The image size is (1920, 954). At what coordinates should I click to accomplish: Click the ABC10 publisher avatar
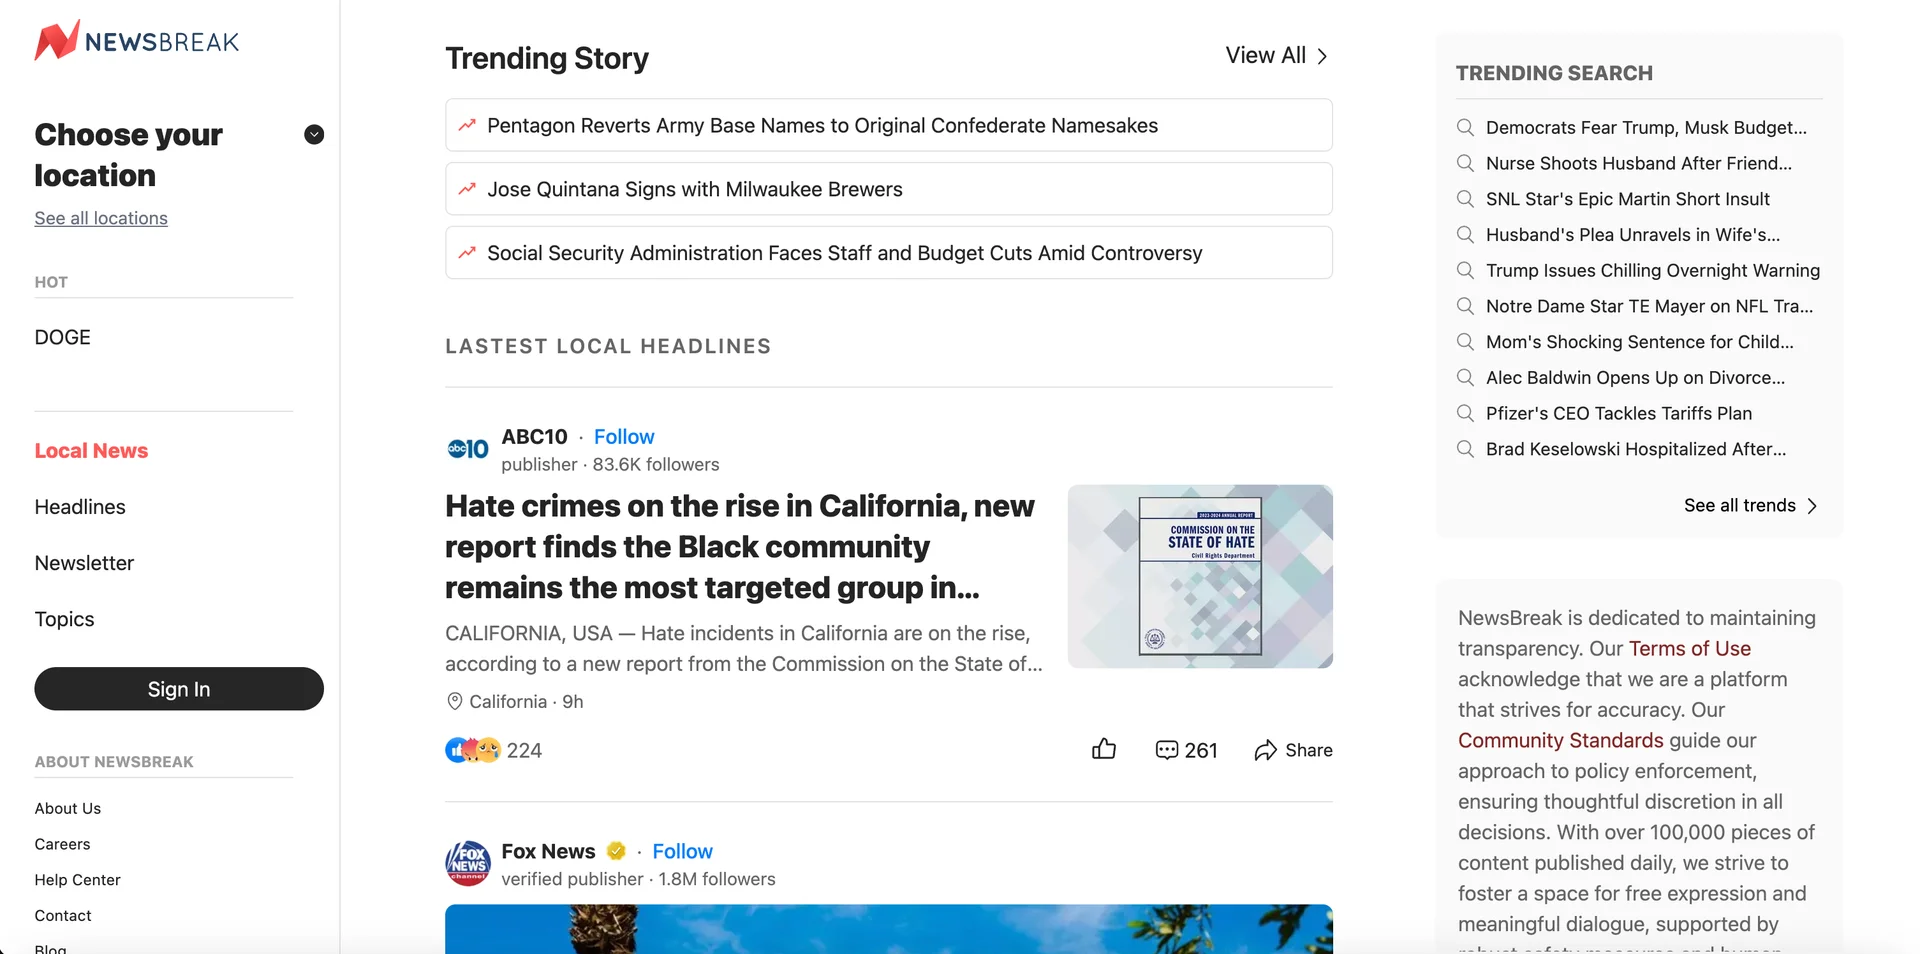click(x=466, y=449)
